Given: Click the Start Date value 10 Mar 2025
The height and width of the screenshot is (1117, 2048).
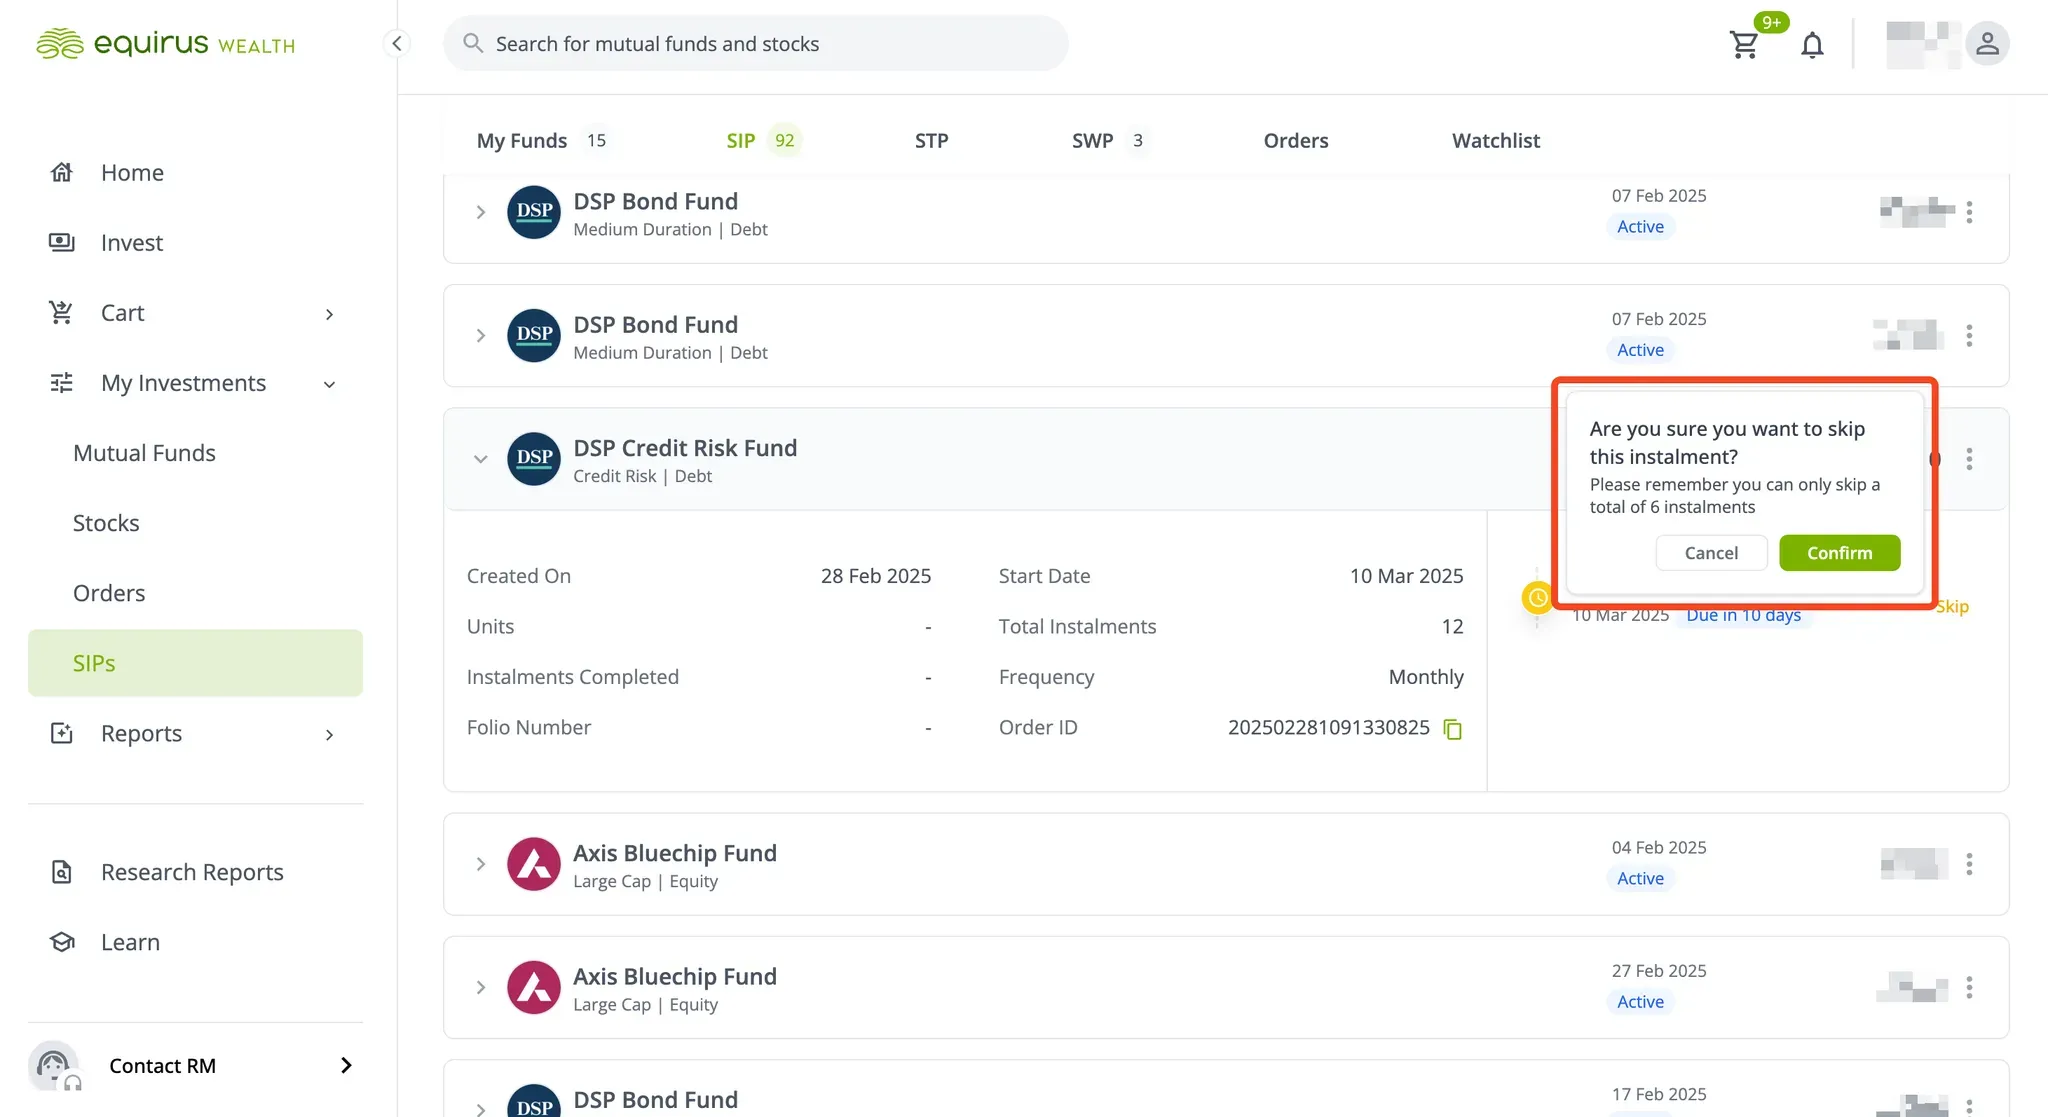Looking at the screenshot, I should [x=1406, y=576].
